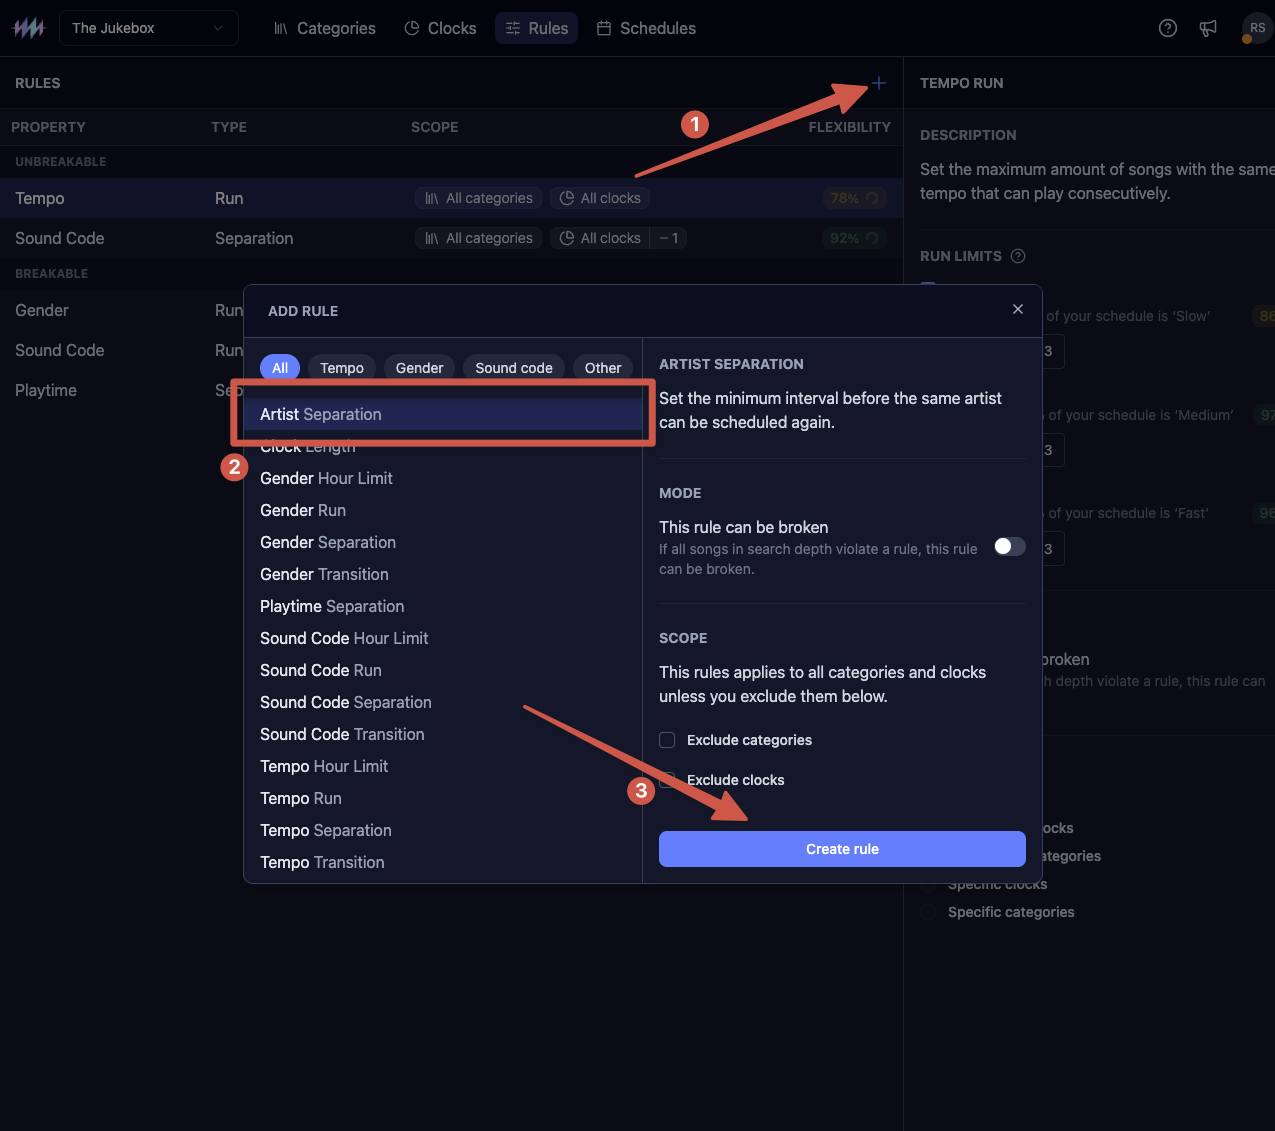Click the app logo icon
Viewport: 1275px width, 1131px height.
[28, 28]
